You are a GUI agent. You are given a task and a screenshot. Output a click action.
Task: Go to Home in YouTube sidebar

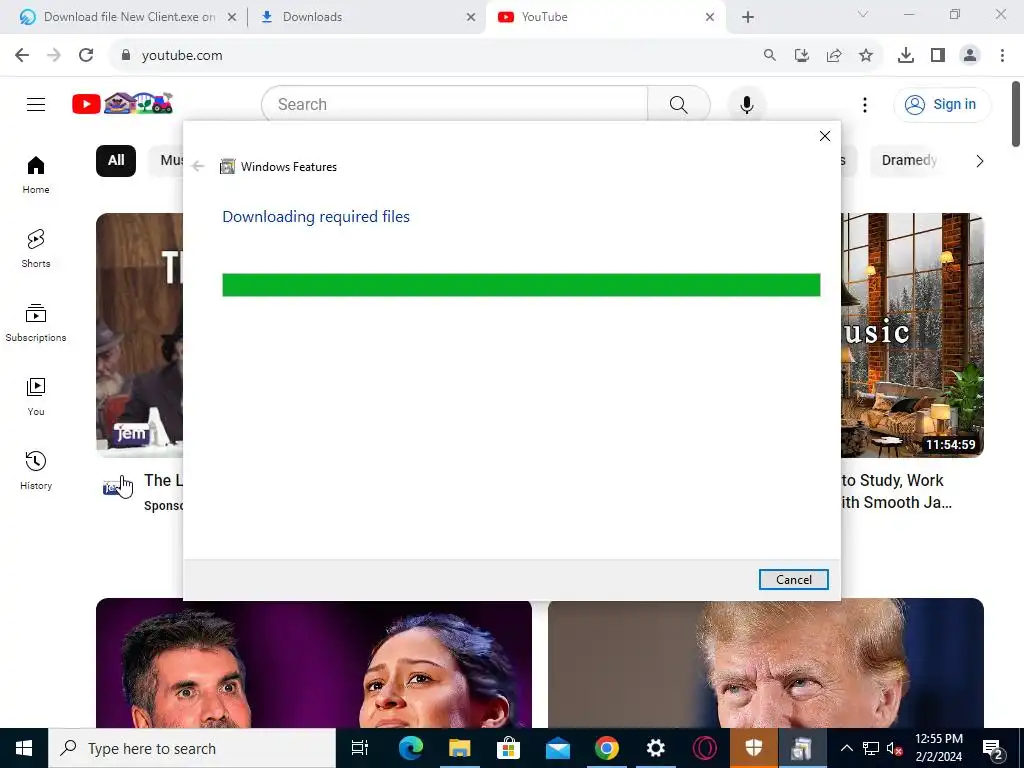pos(36,175)
